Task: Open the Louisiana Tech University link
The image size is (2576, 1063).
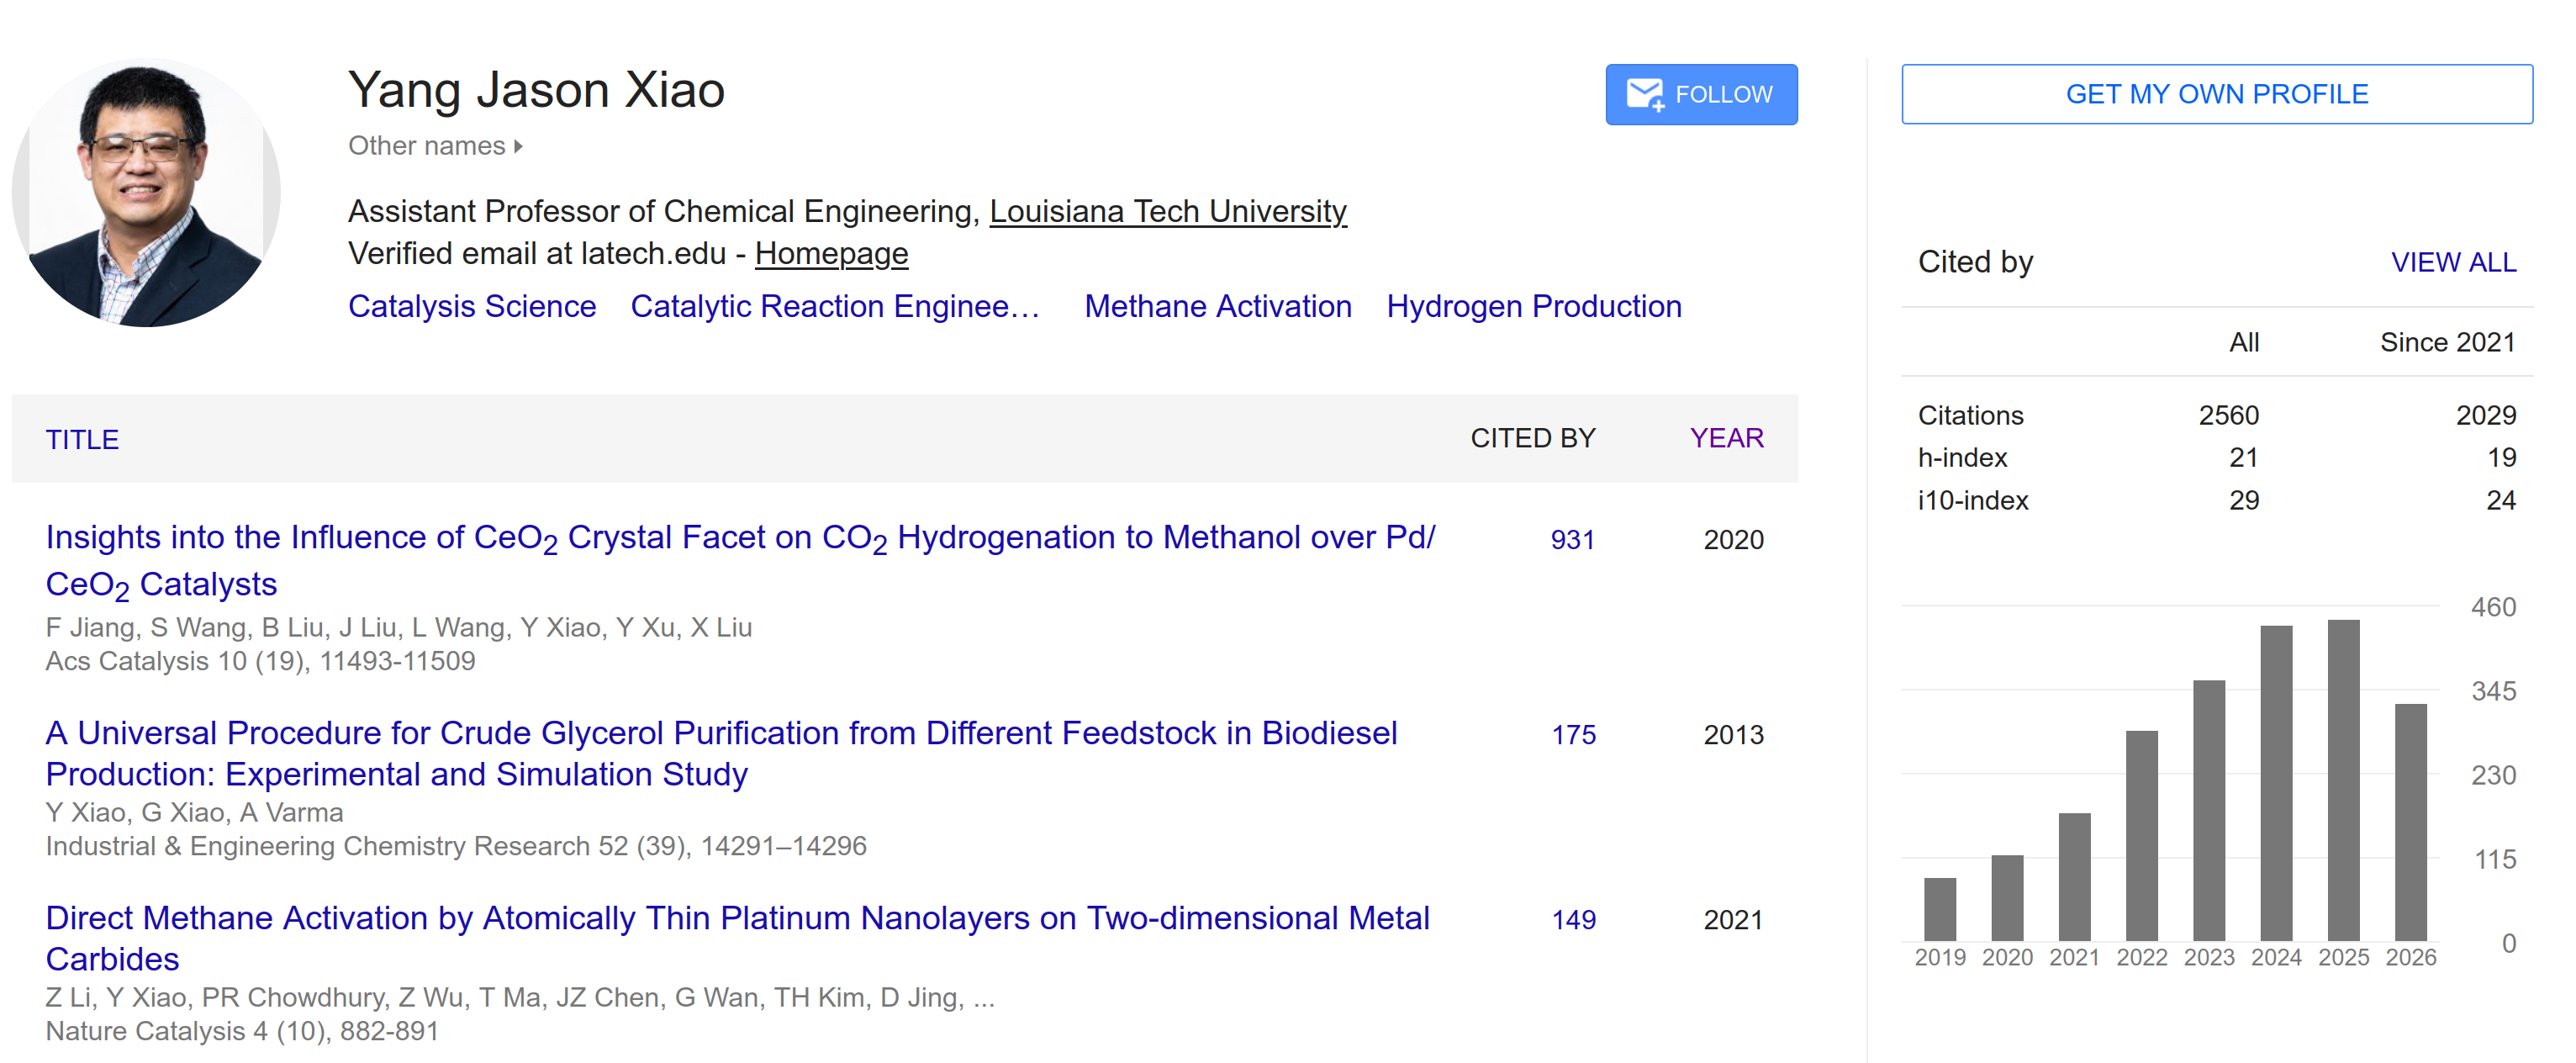Action: pos(1168,211)
